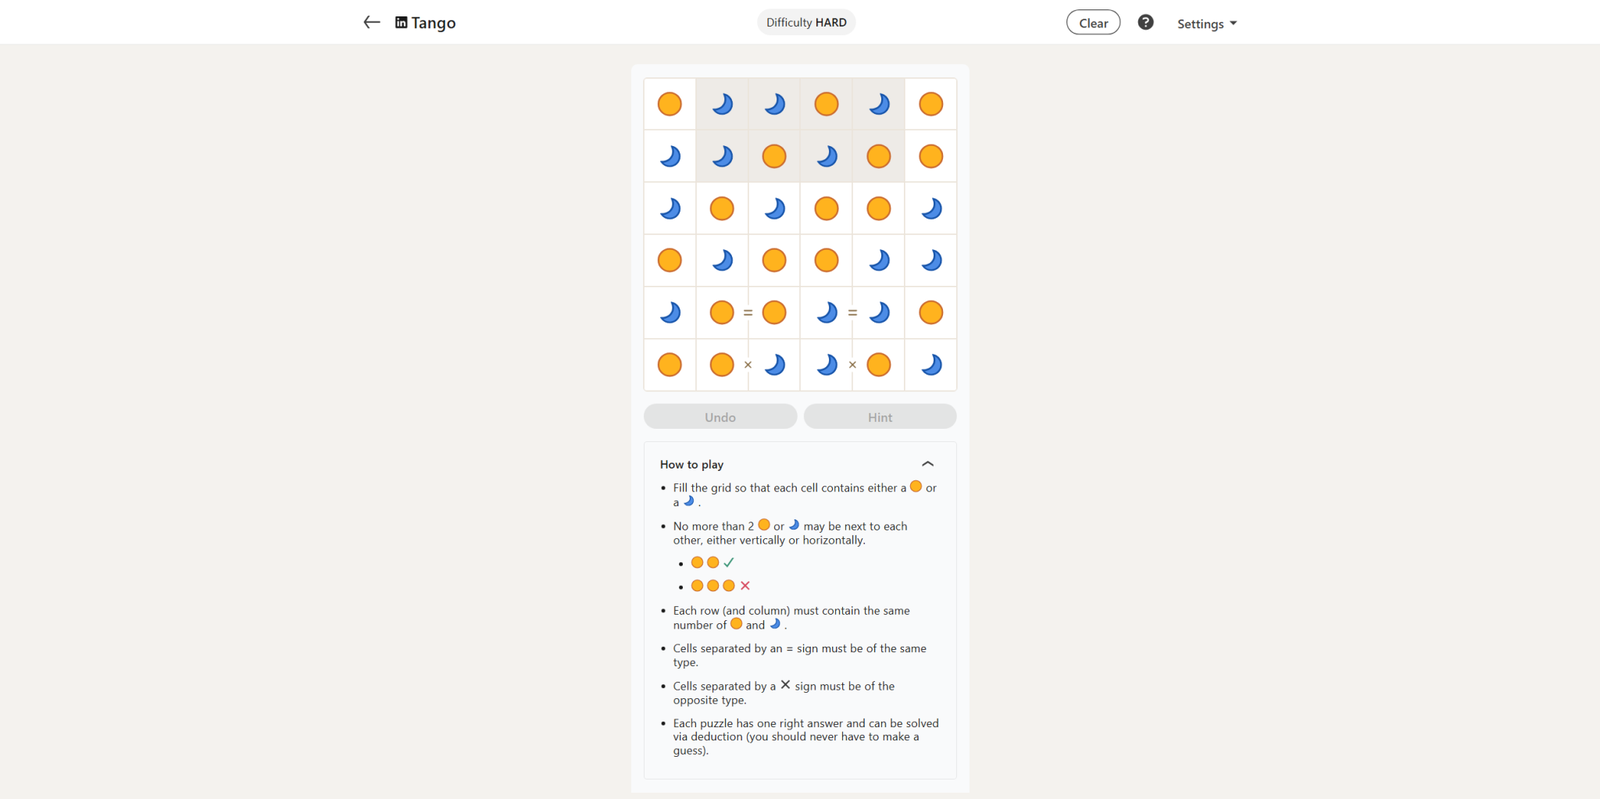Screen dimensions: 1600x799
Task: Click the Tango title in the header
Action: coord(434,22)
